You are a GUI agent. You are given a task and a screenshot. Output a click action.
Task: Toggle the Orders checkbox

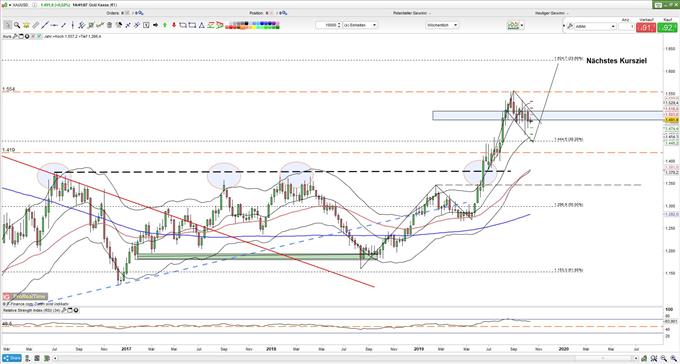point(127,13)
